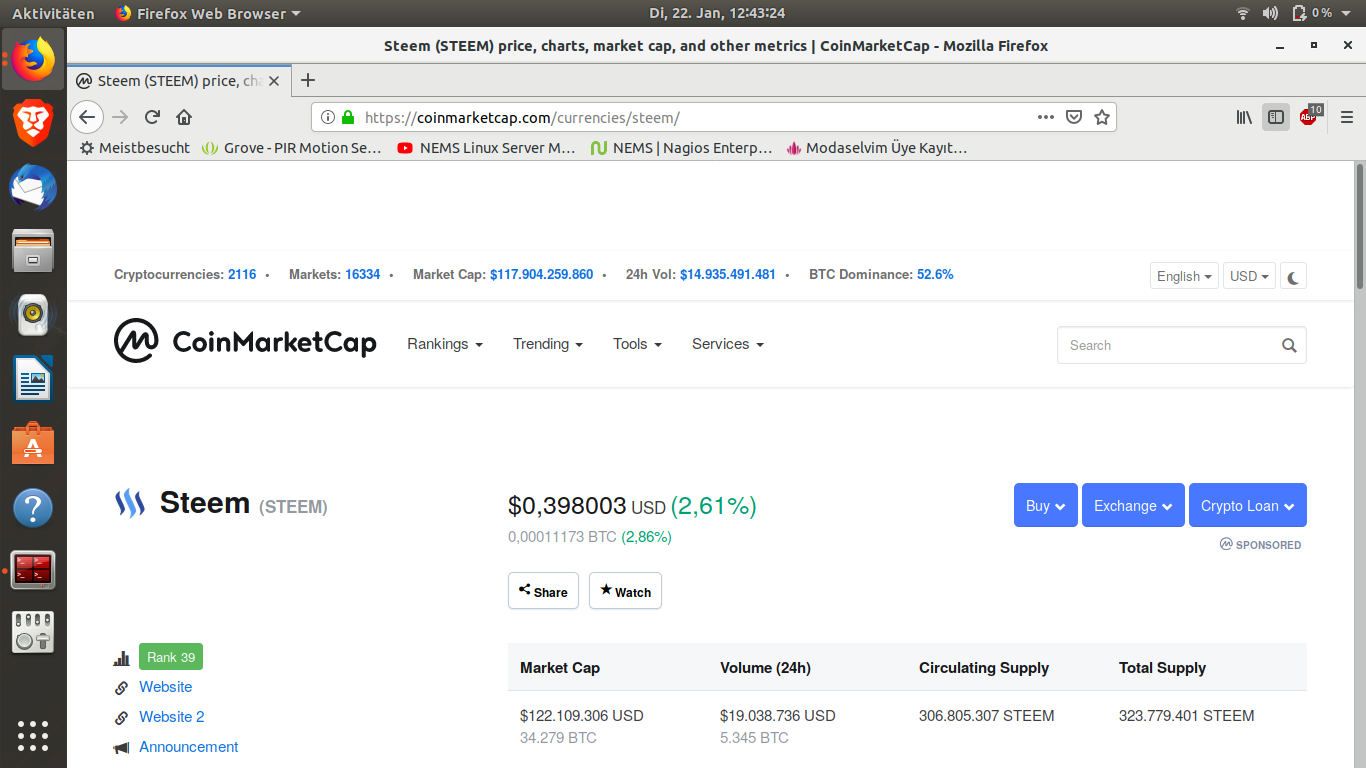
Task: Expand the Tools menu
Action: [x=637, y=344]
